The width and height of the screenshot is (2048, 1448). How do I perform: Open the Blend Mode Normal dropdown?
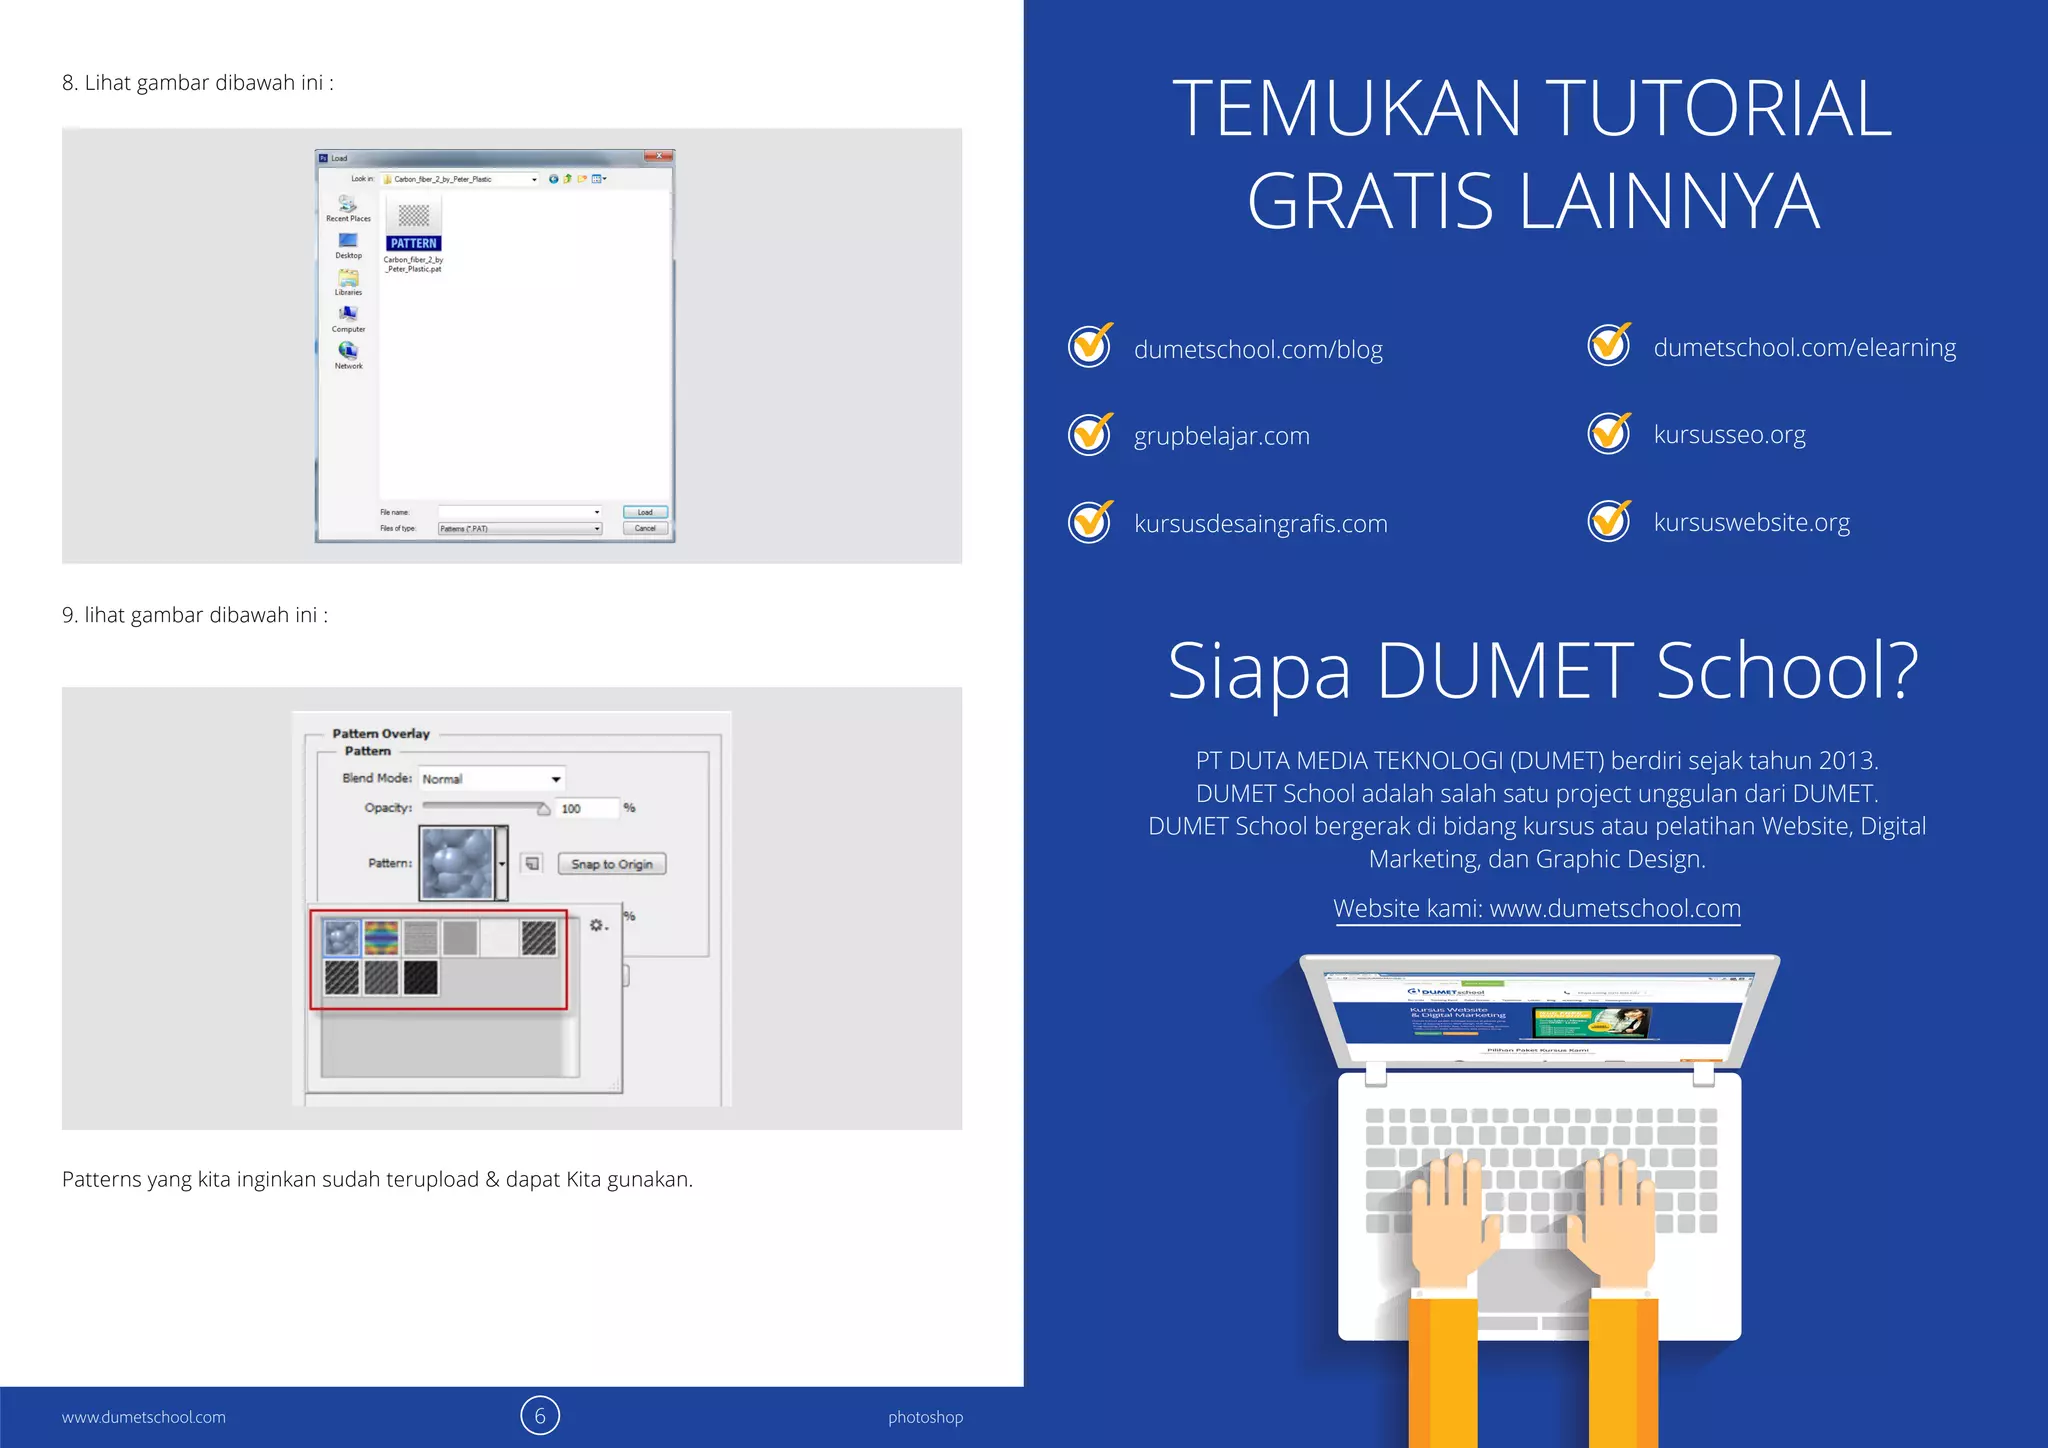click(492, 779)
